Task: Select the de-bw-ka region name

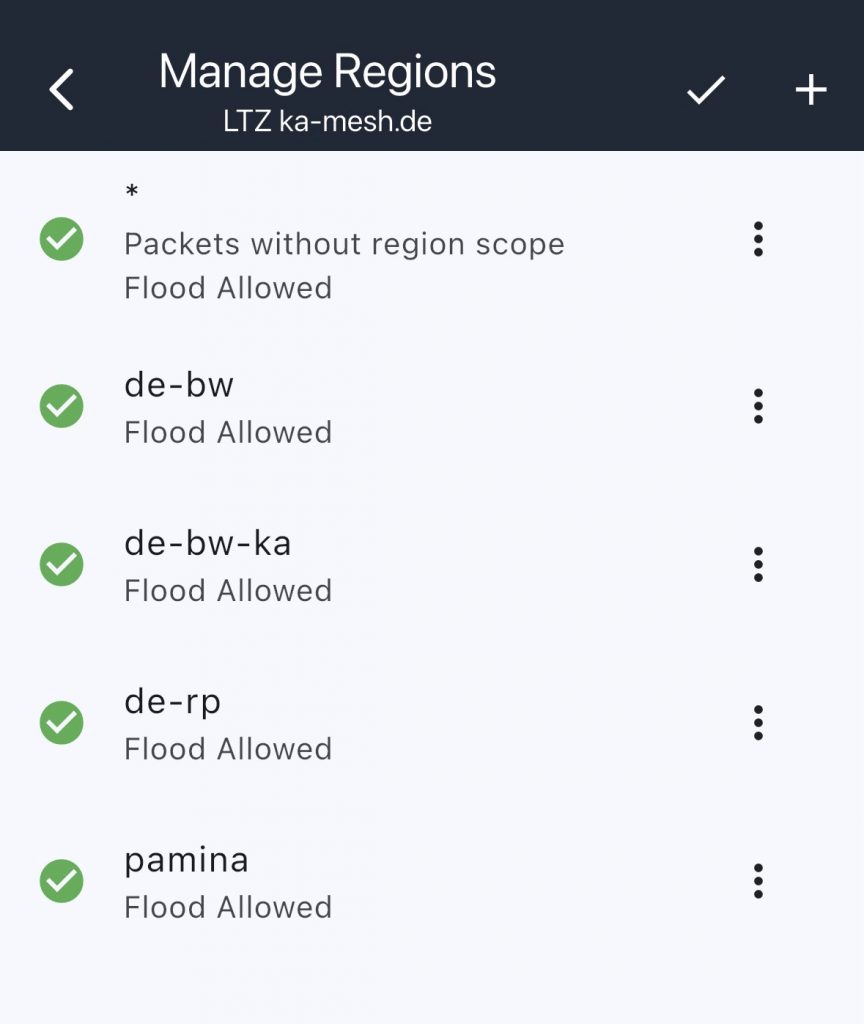Action: click(208, 544)
